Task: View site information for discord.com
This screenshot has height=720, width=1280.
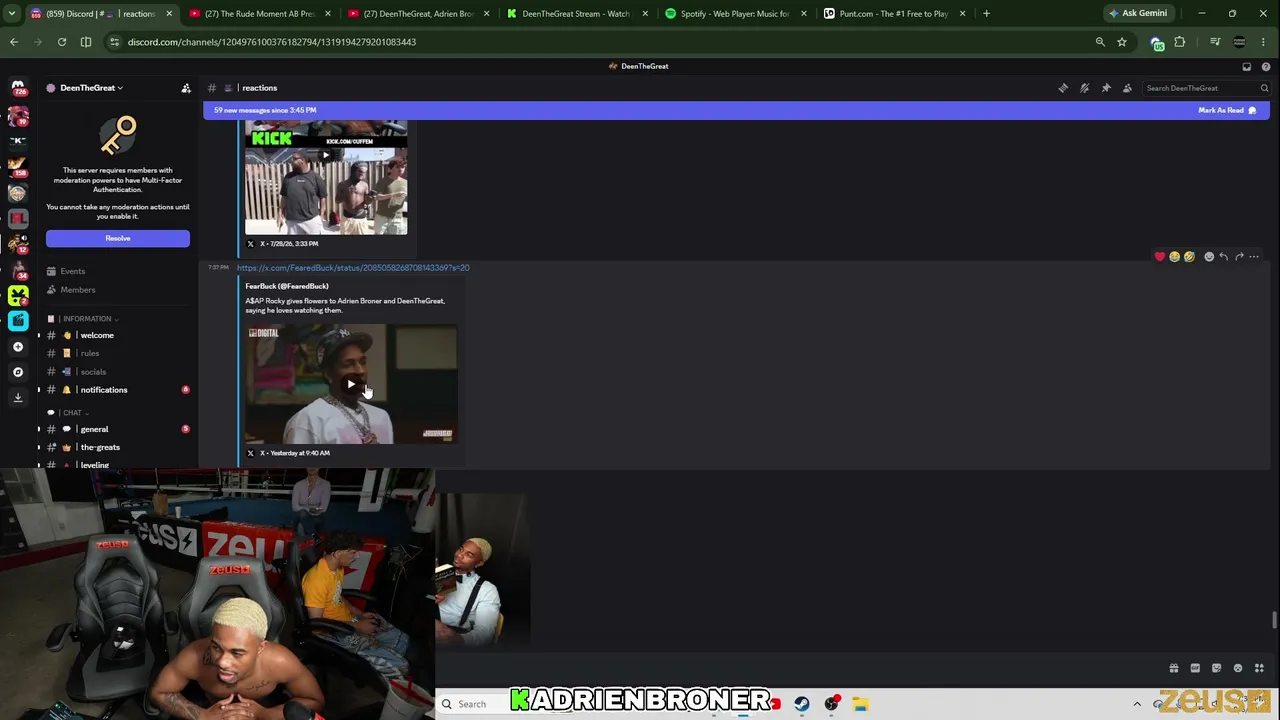Action: (x=115, y=42)
